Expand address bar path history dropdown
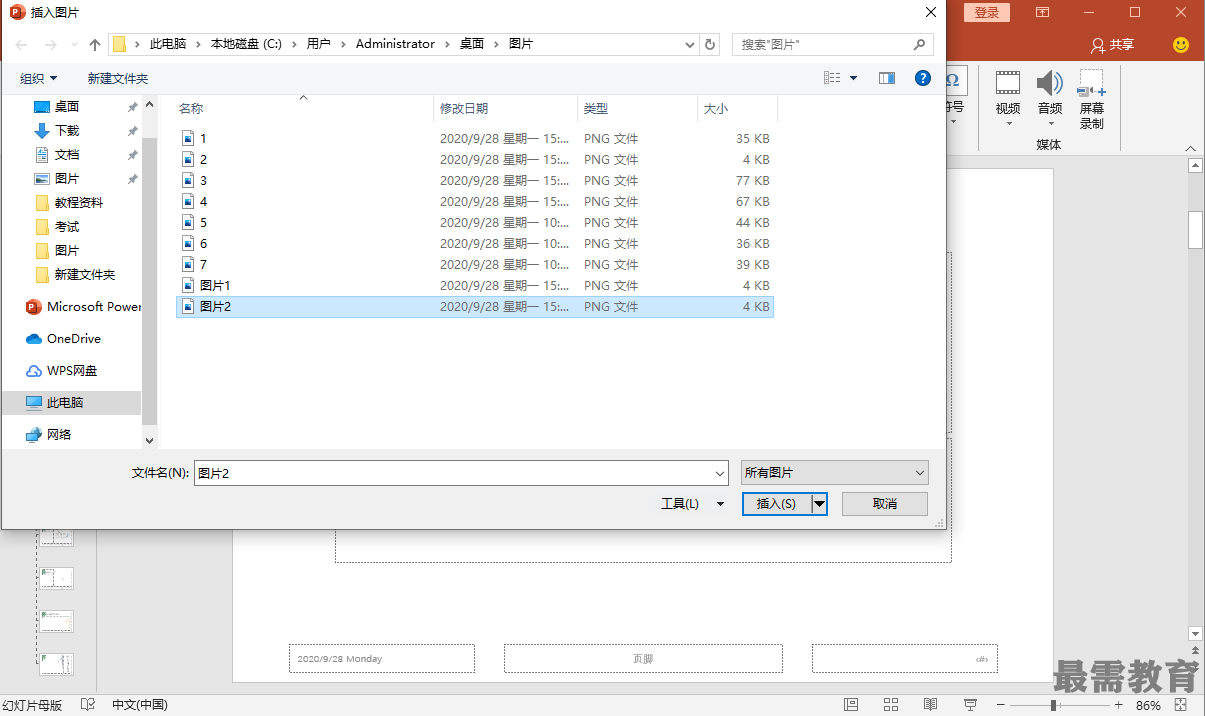This screenshot has height=716, width=1205. 690,44
